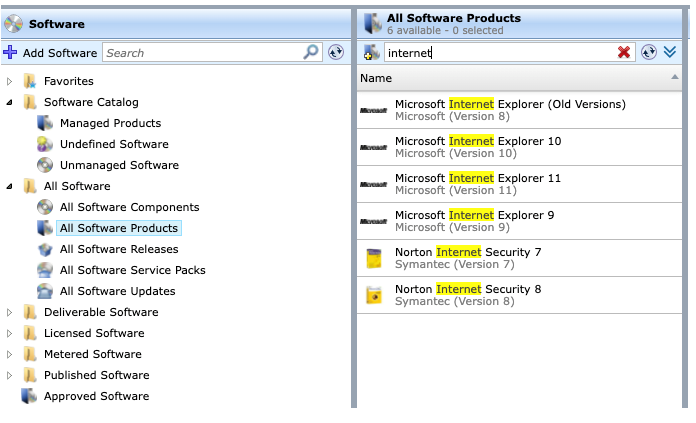Click the Metered Software folder icon
The image size is (696, 423).
(x=30, y=354)
